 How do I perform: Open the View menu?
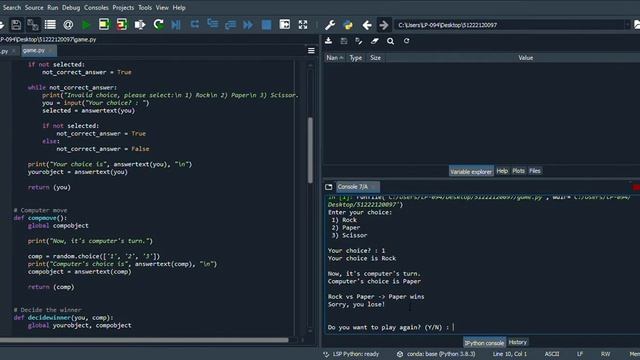(162, 7)
